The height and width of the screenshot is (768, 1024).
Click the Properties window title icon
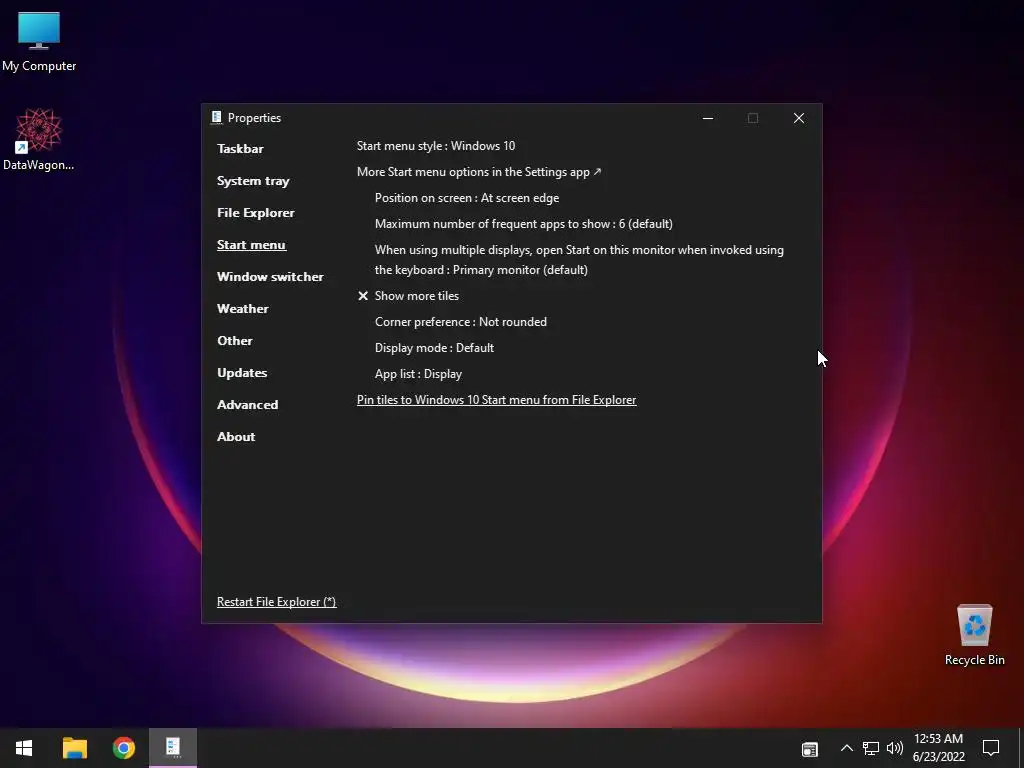point(216,118)
